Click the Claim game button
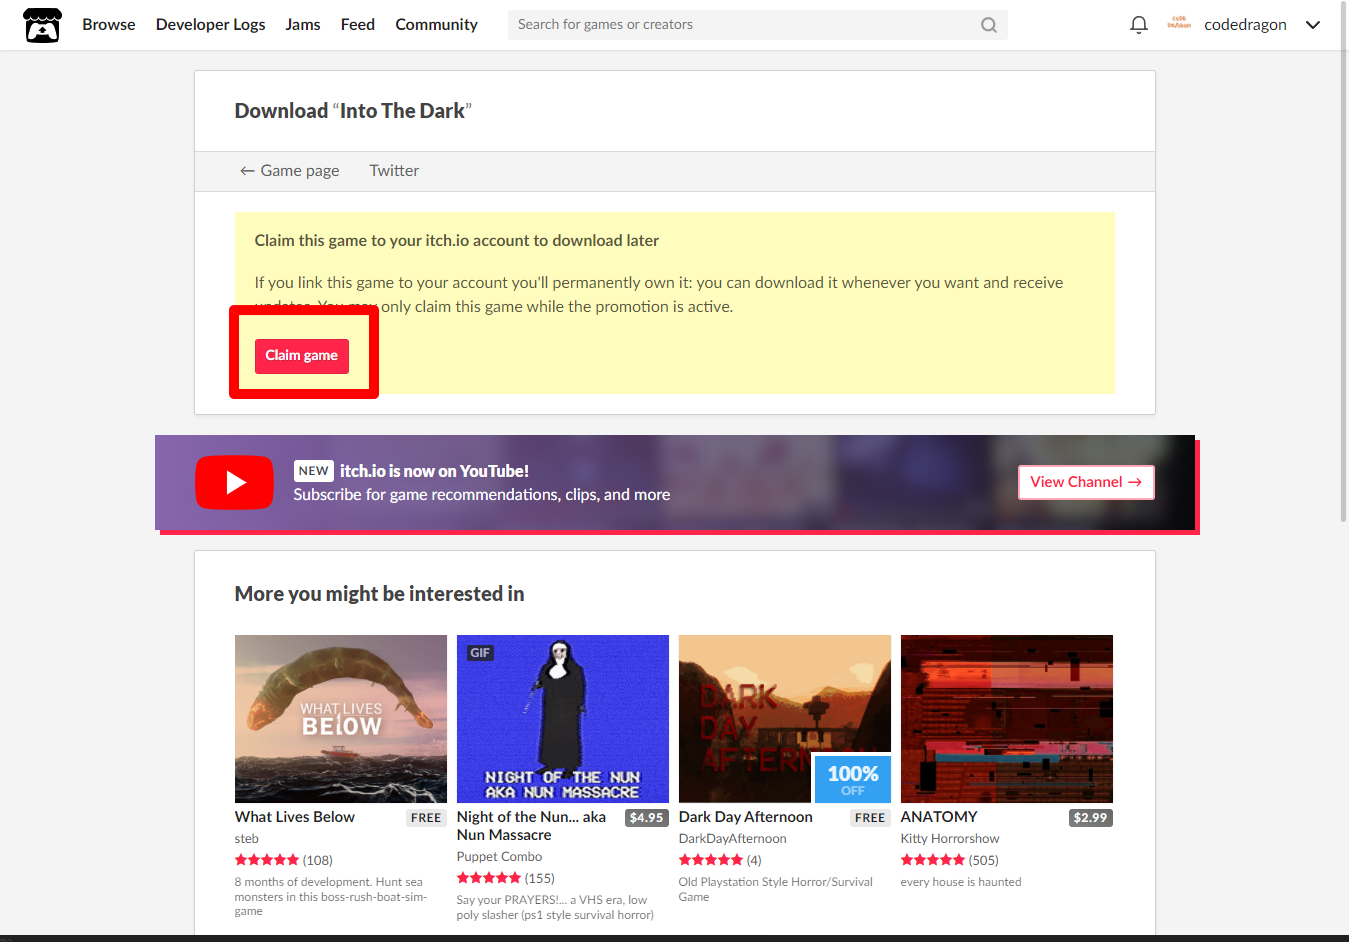Screen dimensions: 1349x942 click(302, 356)
